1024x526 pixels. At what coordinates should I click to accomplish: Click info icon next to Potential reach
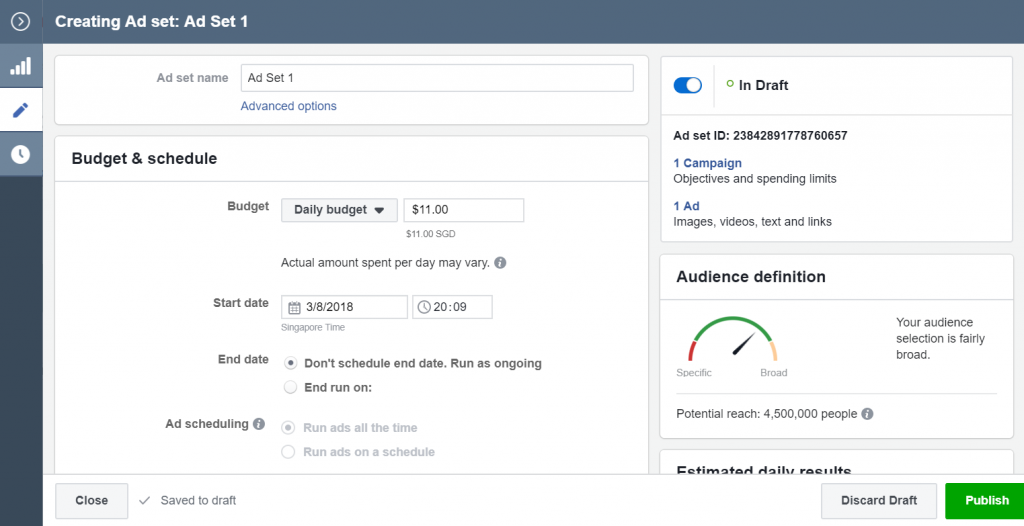pos(867,414)
